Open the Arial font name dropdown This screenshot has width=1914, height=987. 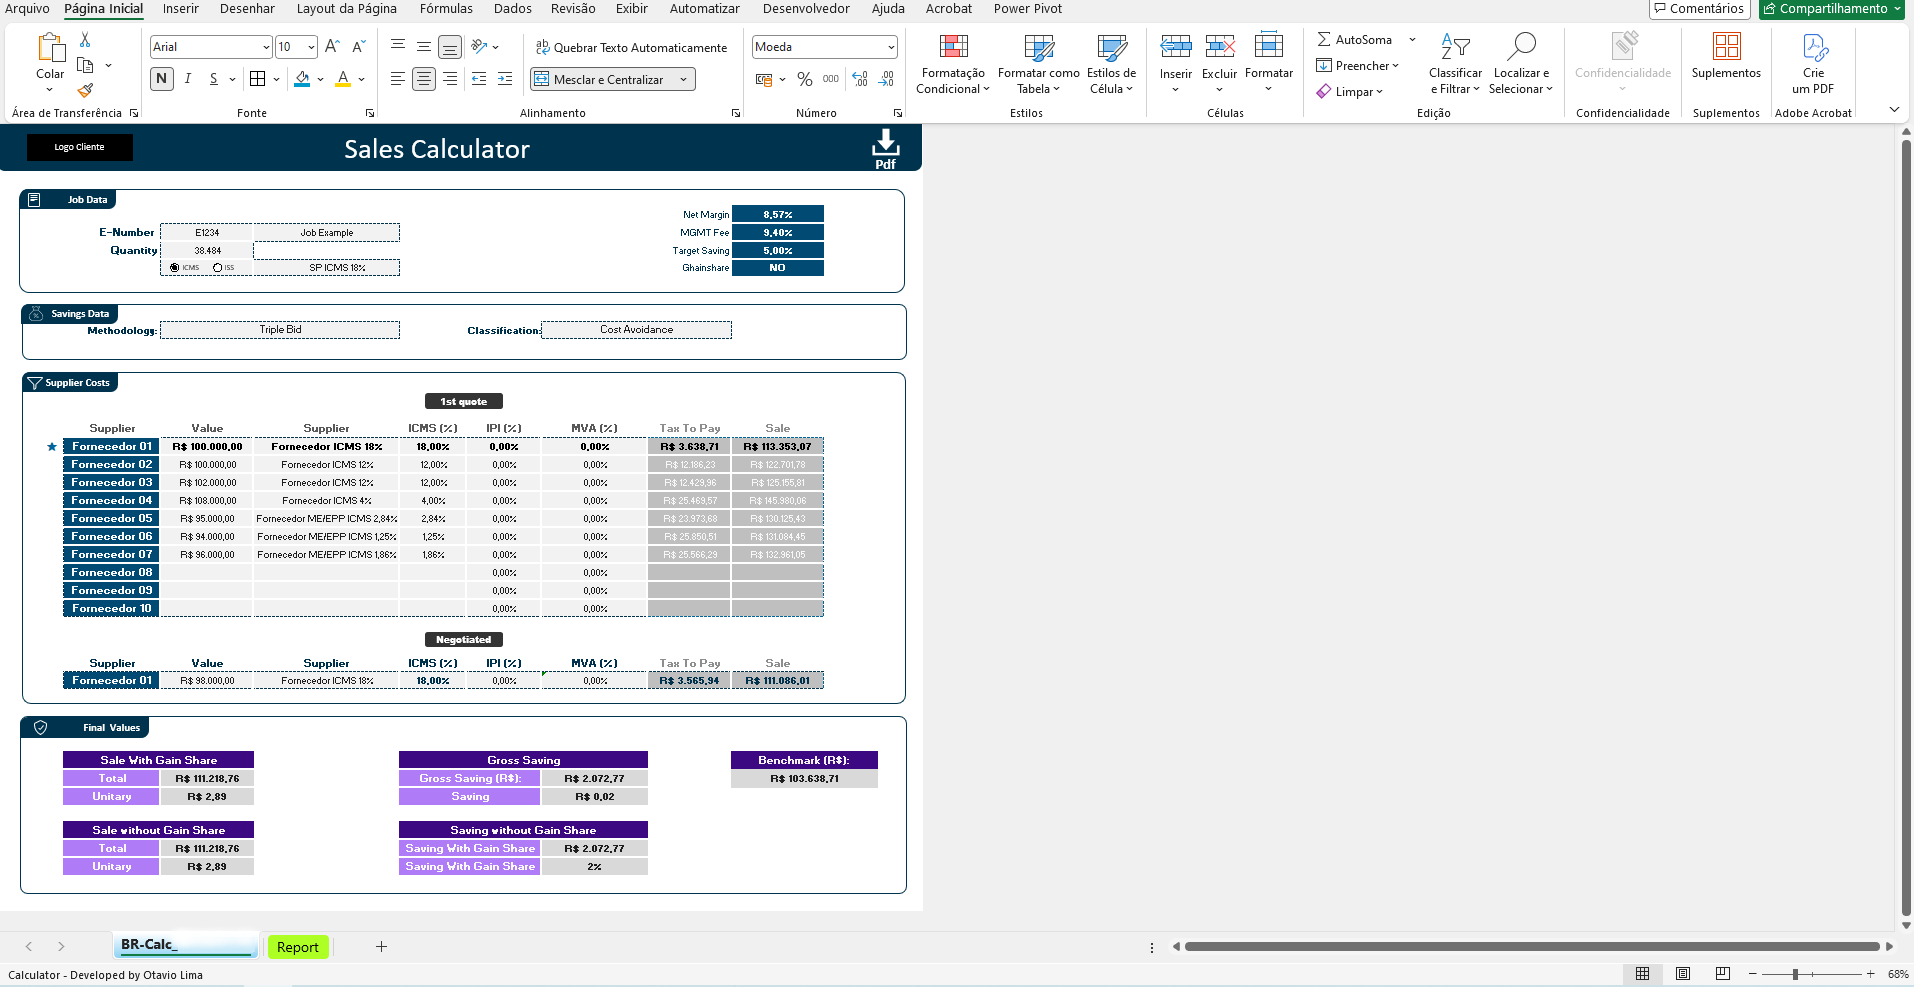point(266,47)
